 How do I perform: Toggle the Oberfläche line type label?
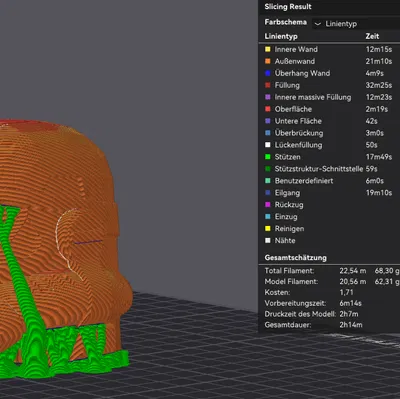[x=293, y=109]
